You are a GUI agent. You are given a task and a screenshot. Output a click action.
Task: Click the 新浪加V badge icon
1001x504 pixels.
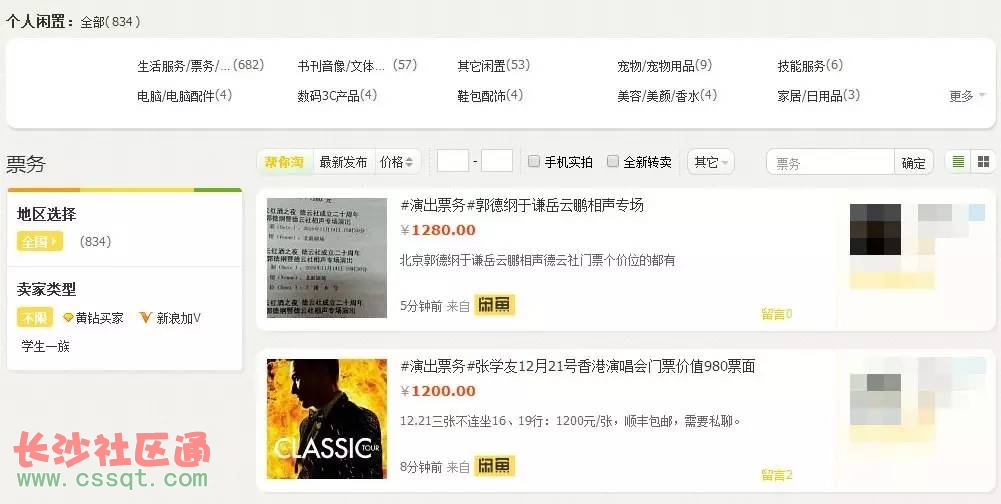coord(146,317)
